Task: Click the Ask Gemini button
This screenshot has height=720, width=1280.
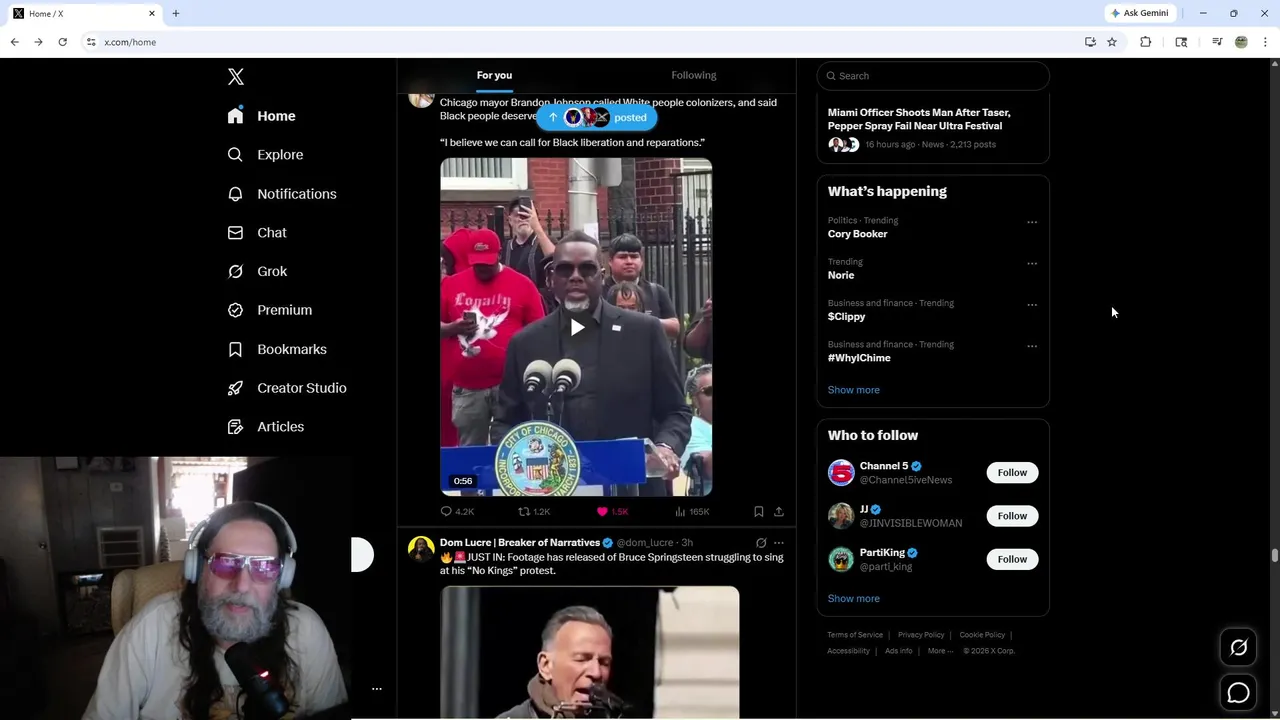Action: tap(1140, 13)
